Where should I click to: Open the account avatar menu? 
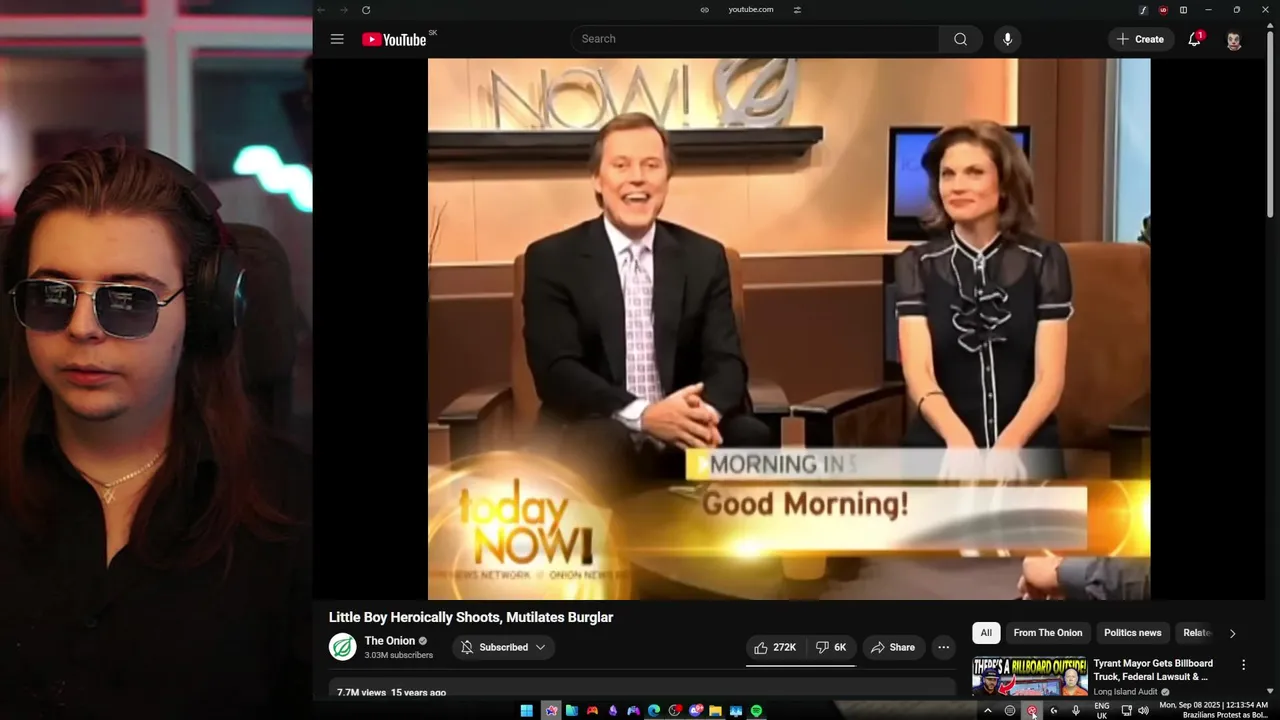point(1234,39)
